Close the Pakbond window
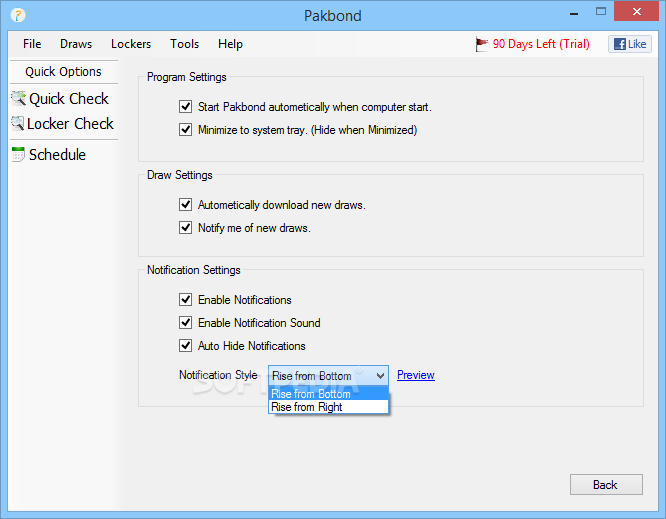 [636, 11]
